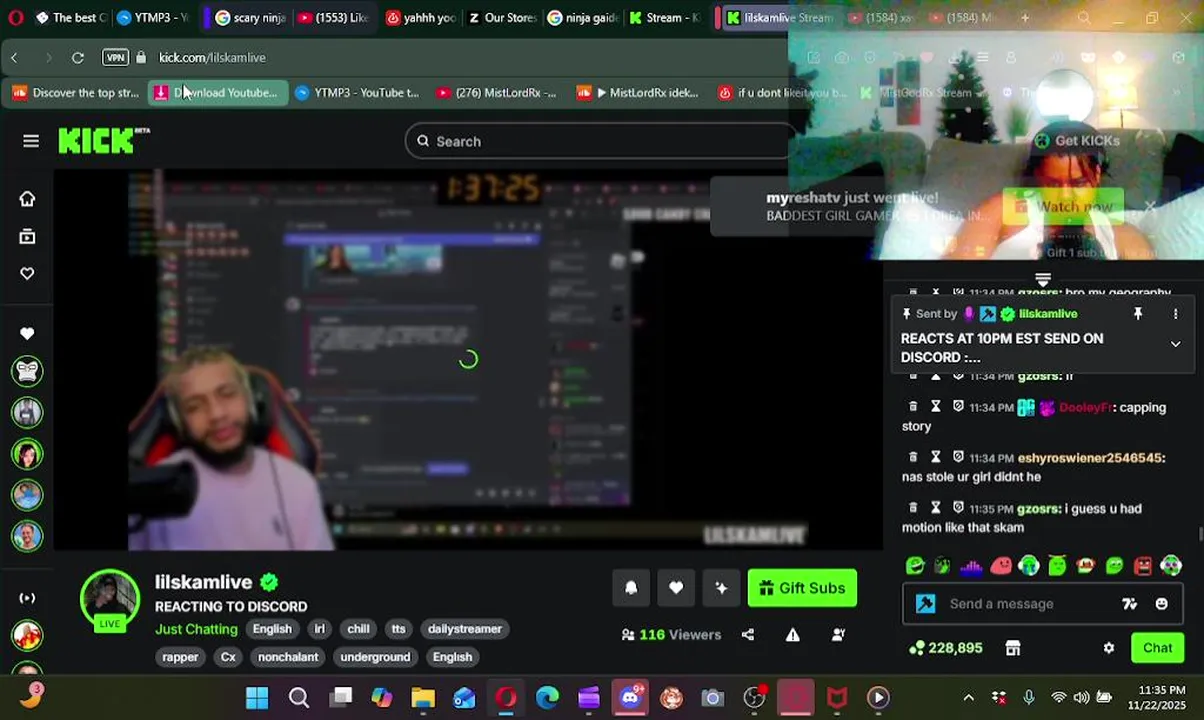
Task: Switch to the 'Our Stores' browser tab
Action: [x=502, y=18]
